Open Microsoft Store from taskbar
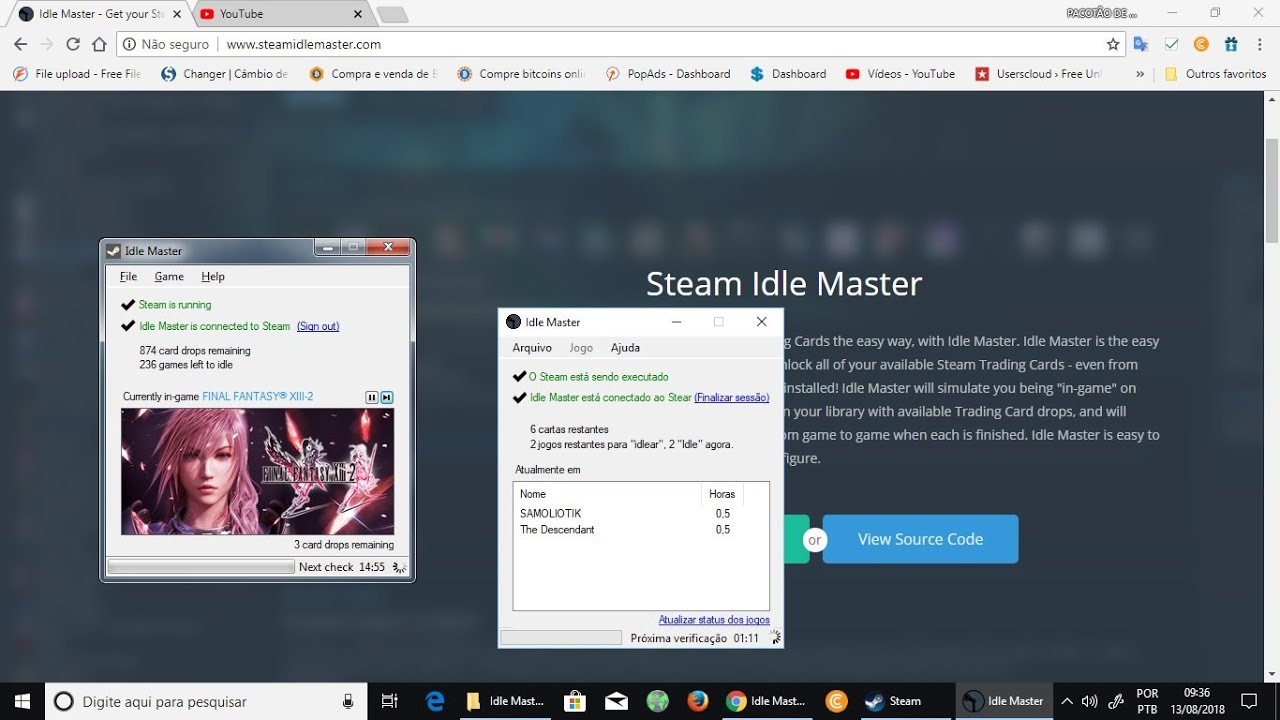The width and height of the screenshot is (1280, 720). pyautogui.click(x=574, y=701)
